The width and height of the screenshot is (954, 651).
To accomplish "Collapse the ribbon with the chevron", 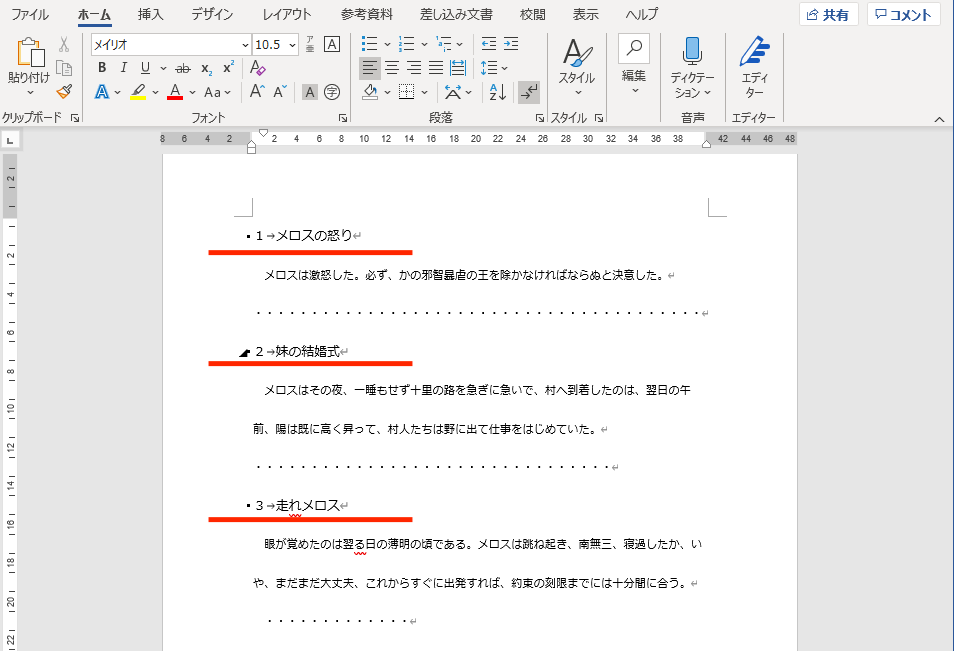I will tap(939, 119).
